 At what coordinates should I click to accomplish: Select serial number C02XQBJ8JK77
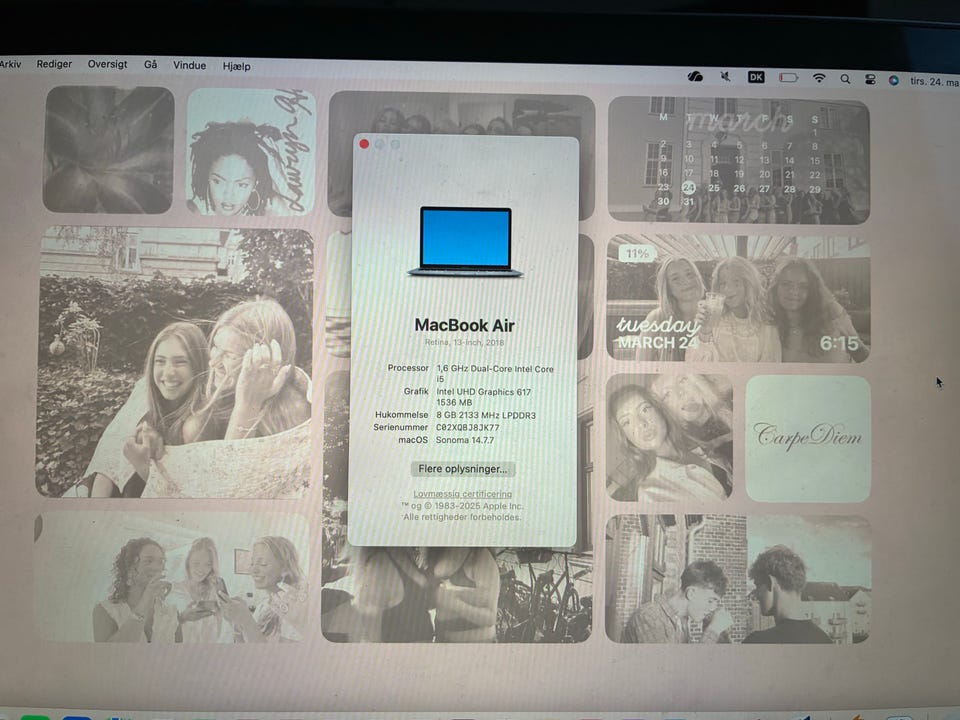467,427
